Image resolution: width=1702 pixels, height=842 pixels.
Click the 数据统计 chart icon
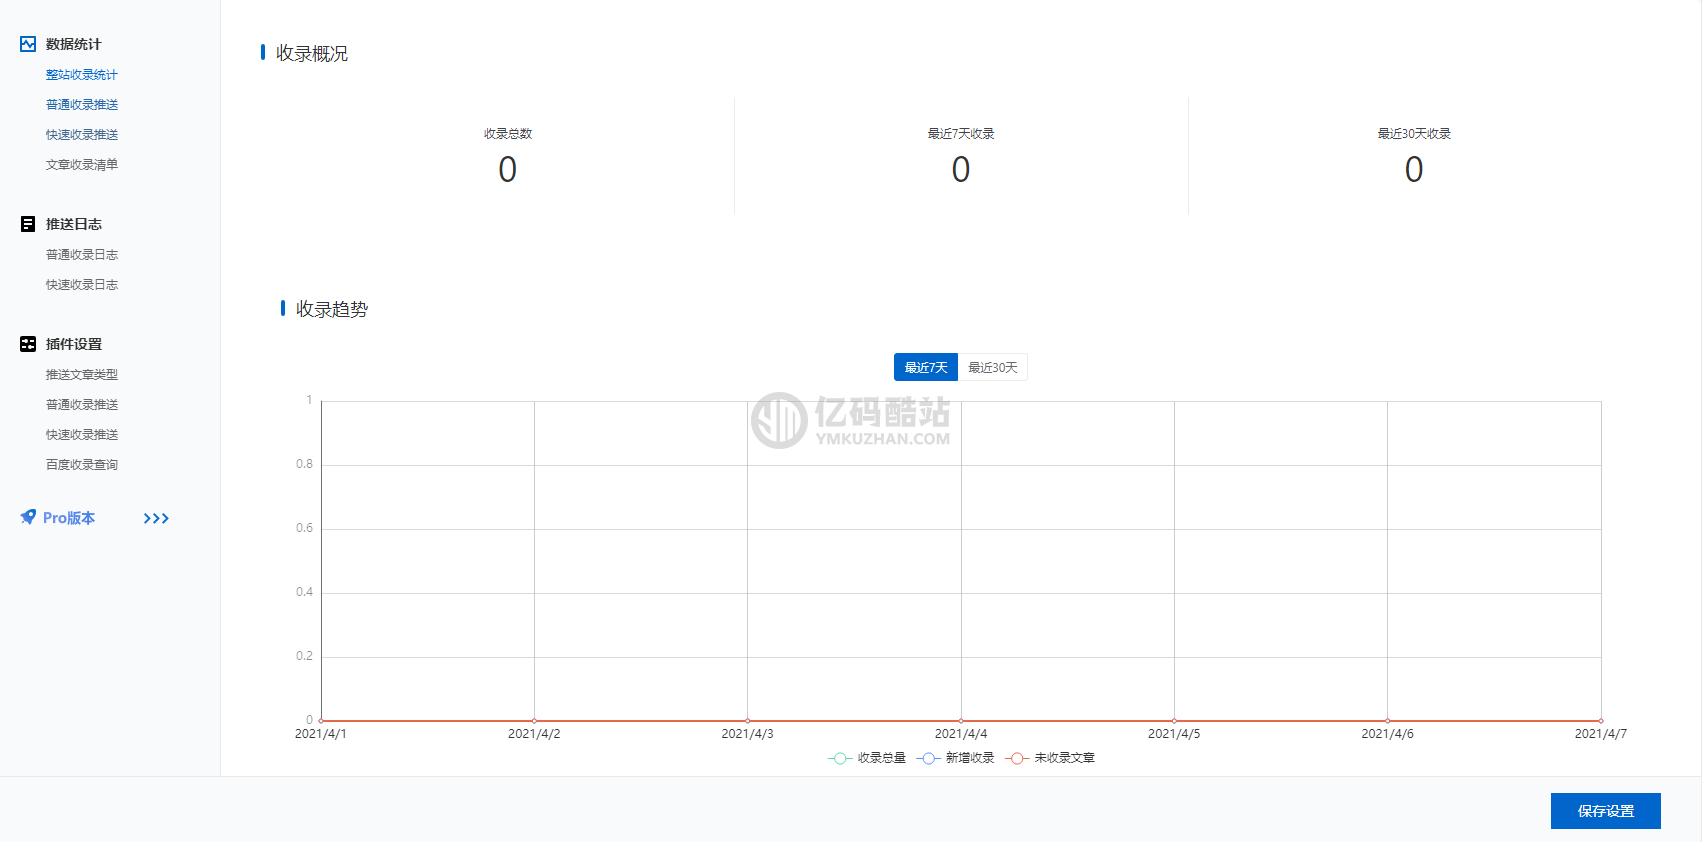pyautogui.click(x=28, y=44)
